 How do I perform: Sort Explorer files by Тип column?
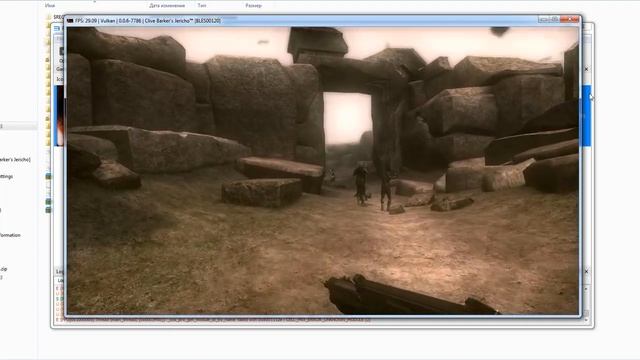202,6
